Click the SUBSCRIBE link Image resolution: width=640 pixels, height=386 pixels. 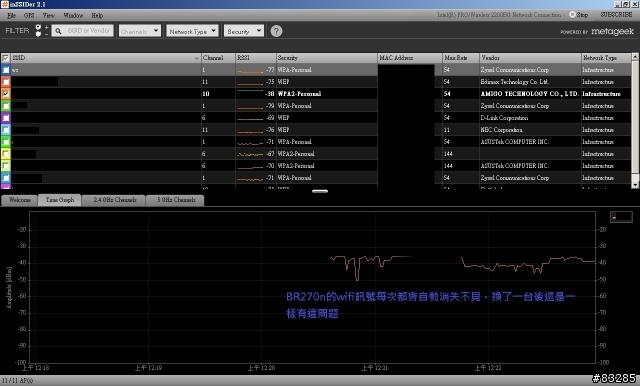616,15
